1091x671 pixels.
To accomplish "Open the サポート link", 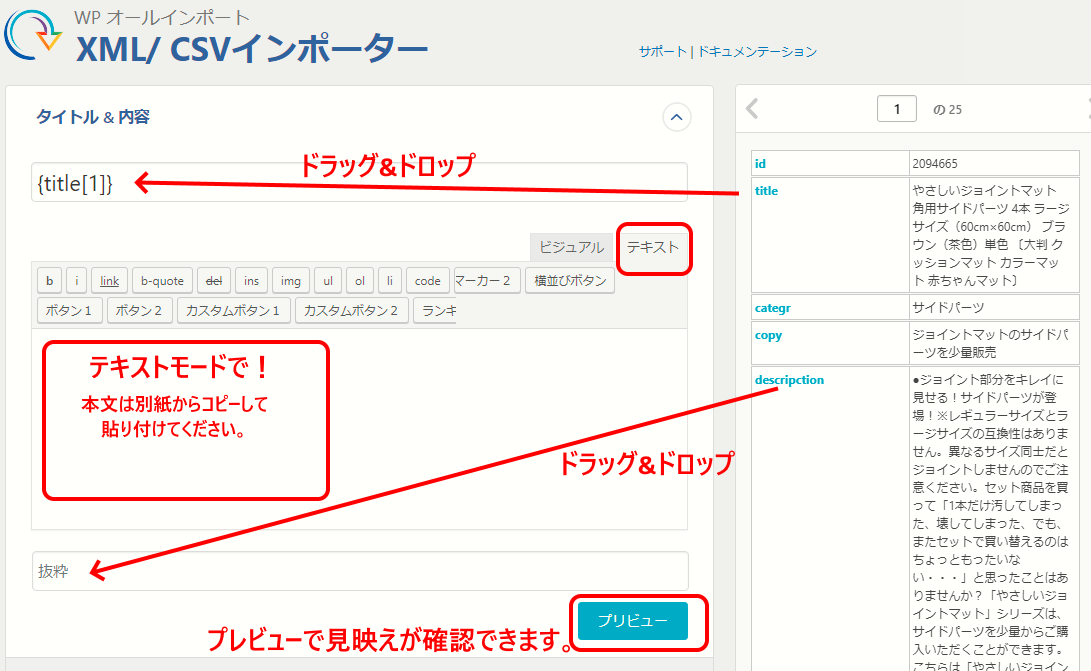I will click(662, 51).
